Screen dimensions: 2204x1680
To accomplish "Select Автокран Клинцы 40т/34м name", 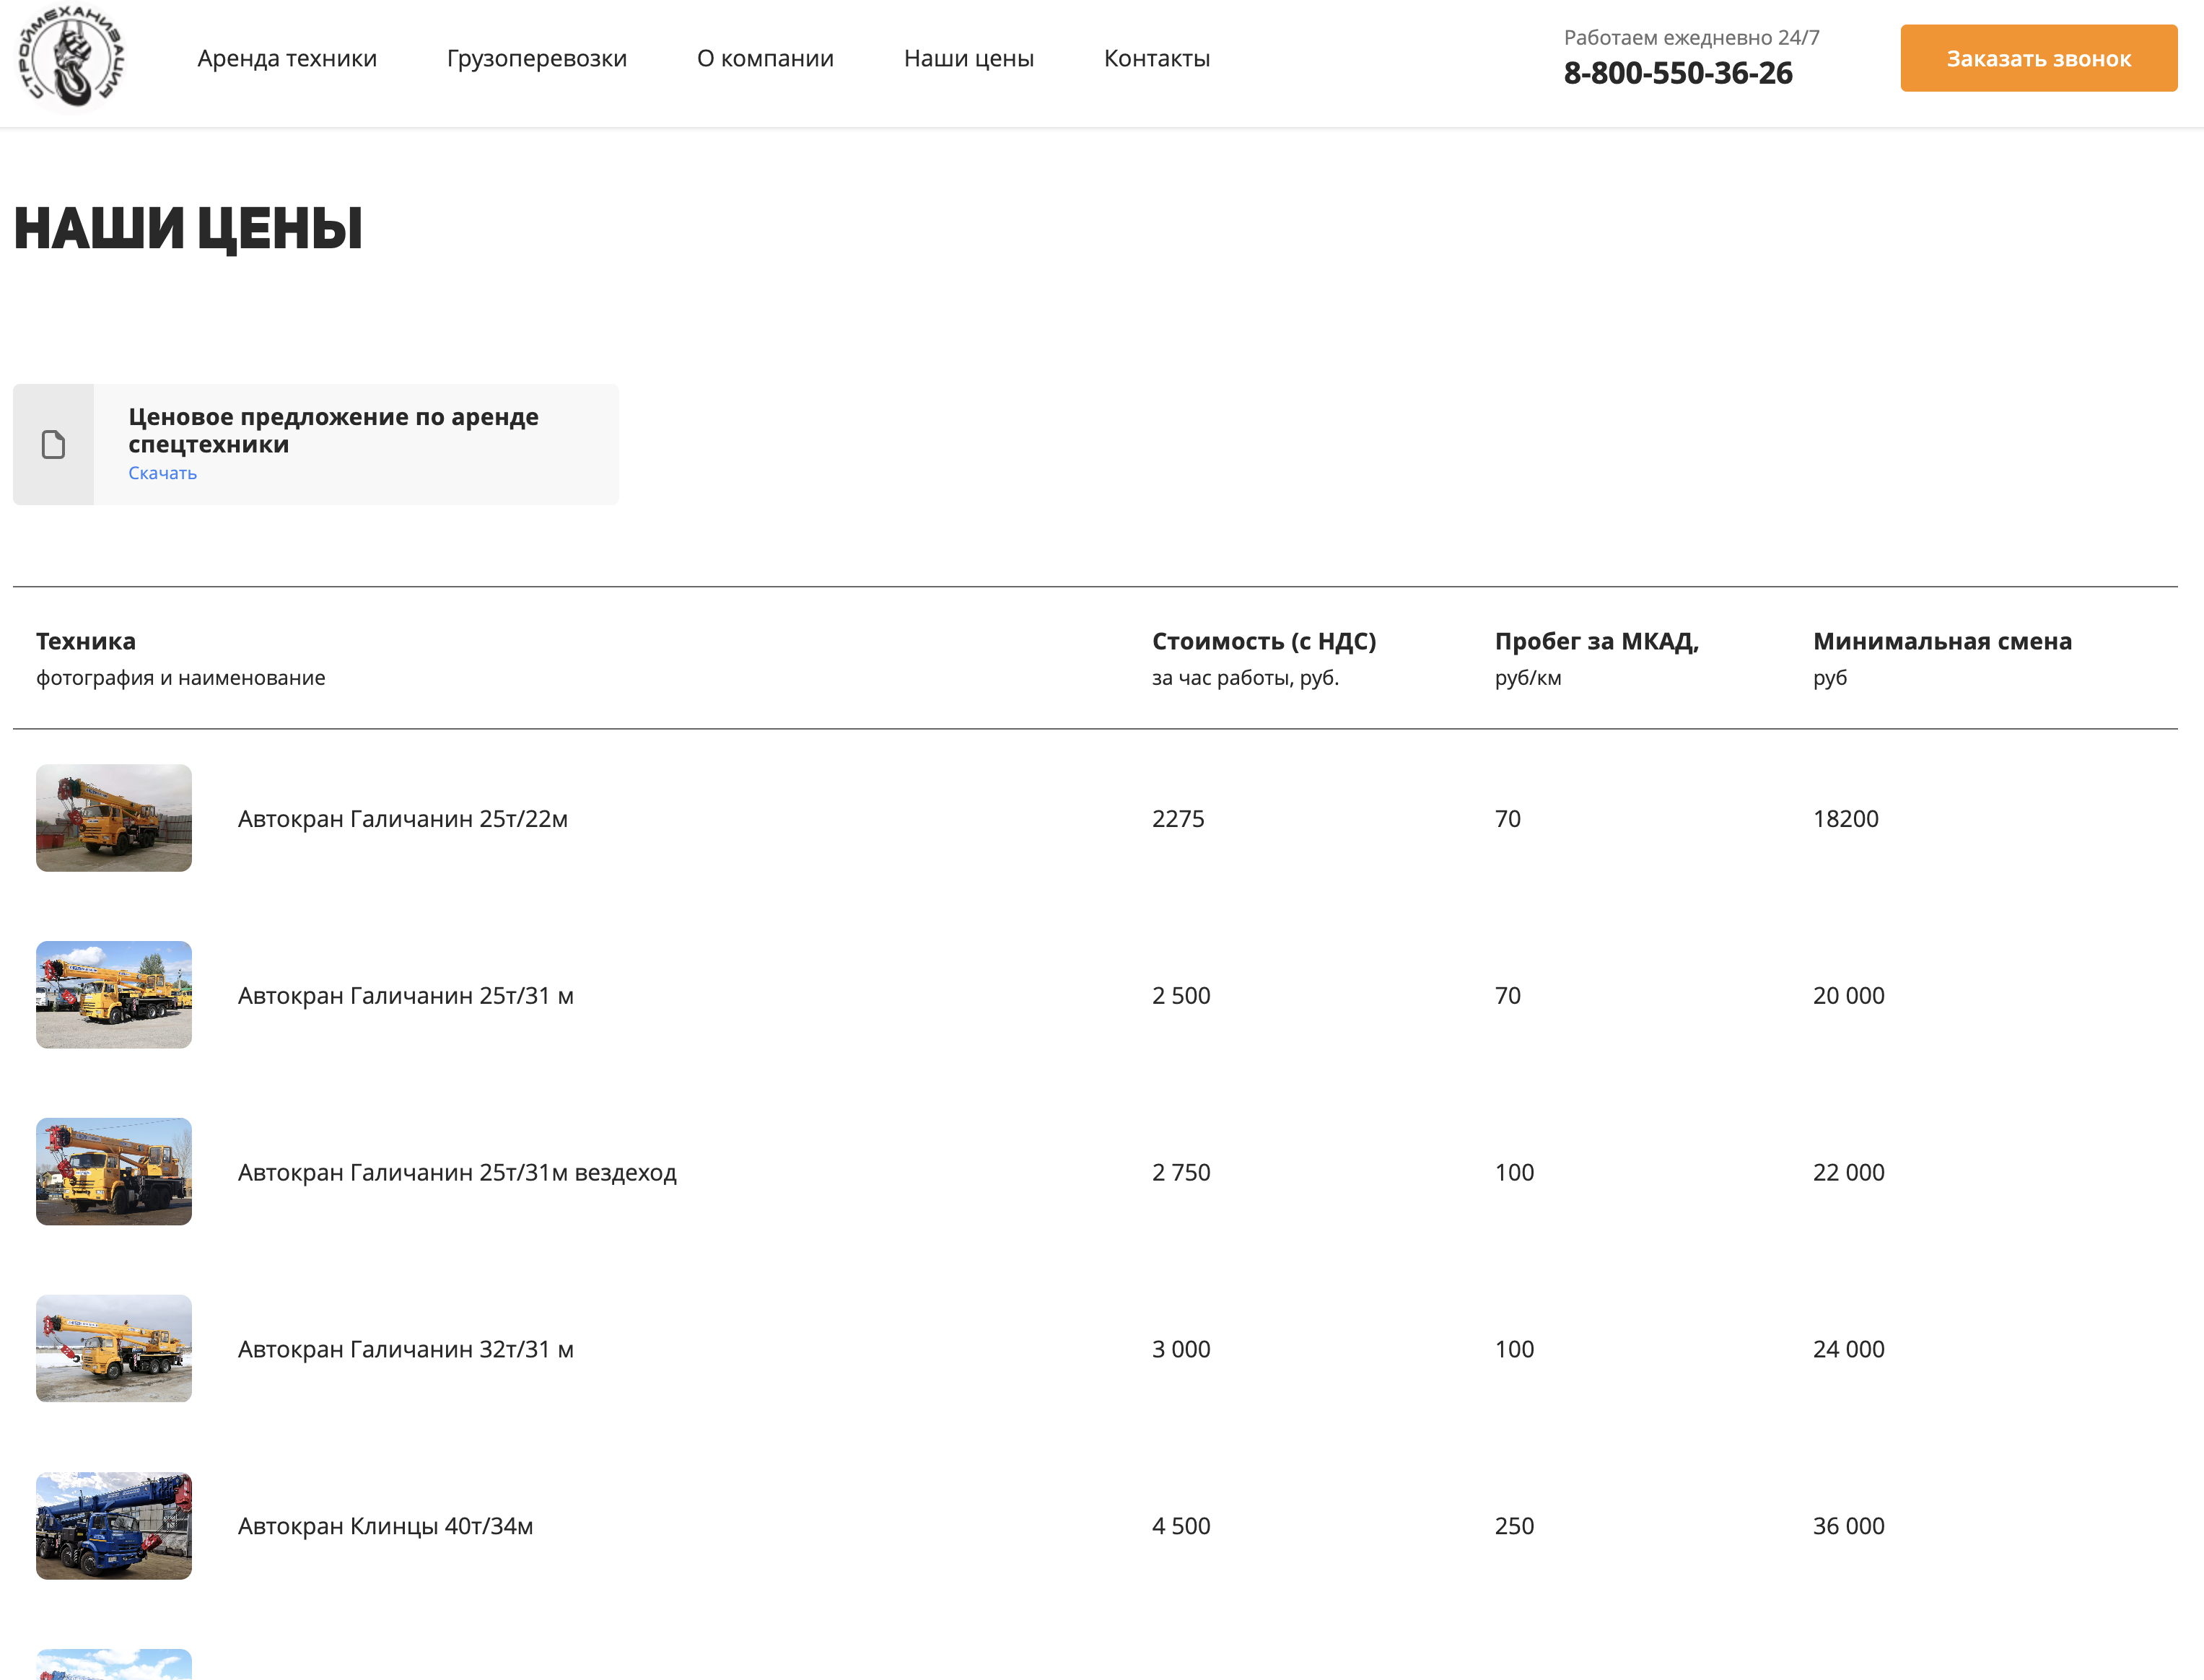I will pyautogui.click(x=385, y=1527).
